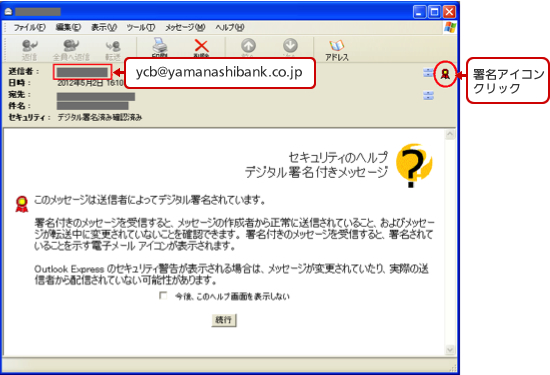Screen dimensions: 550x375
Task: Open the Message (メッセージ) menu
Action: click(x=185, y=27)
